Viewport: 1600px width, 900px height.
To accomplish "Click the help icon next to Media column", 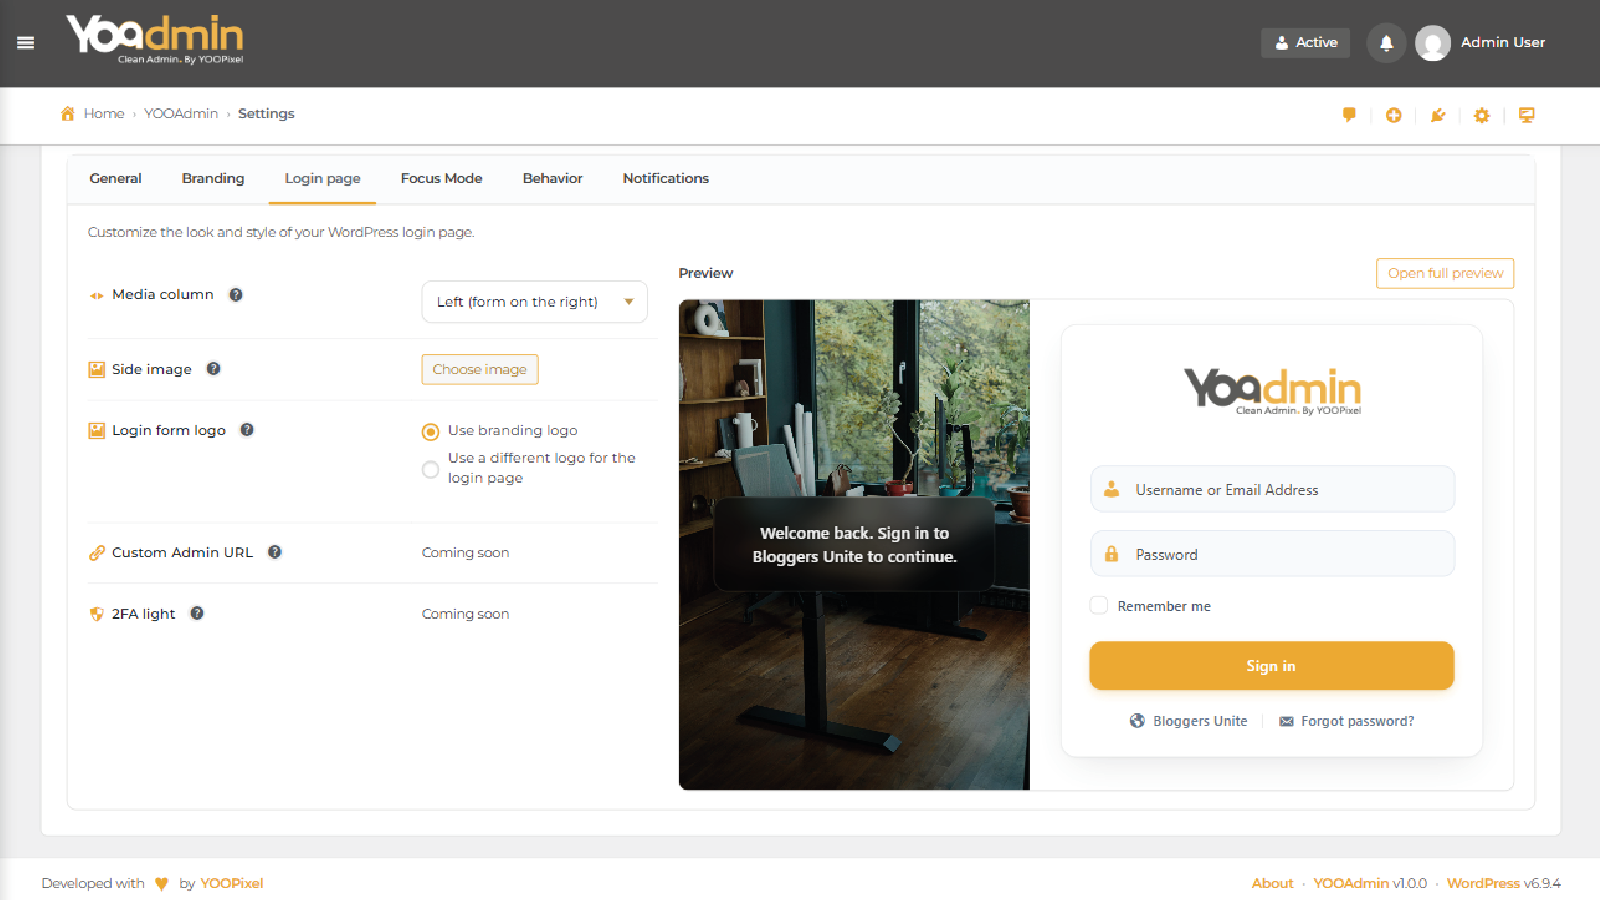I will pyautogui.click(x=236, y=294).
